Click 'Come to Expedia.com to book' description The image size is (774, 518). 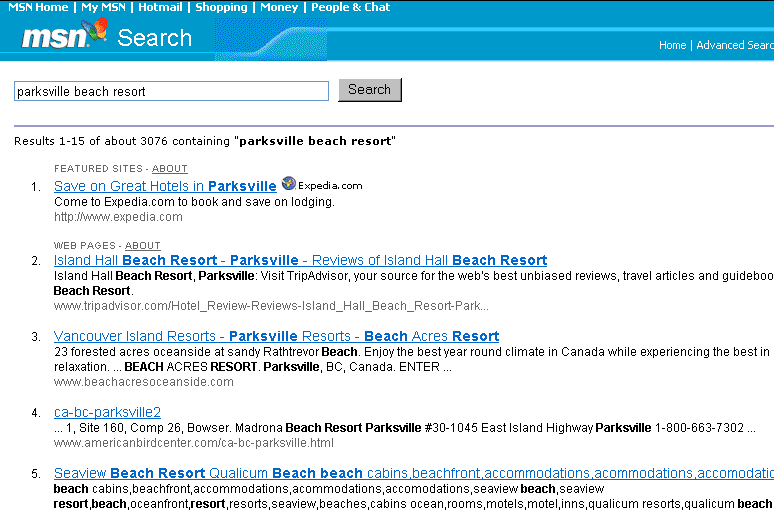point(194,202)
